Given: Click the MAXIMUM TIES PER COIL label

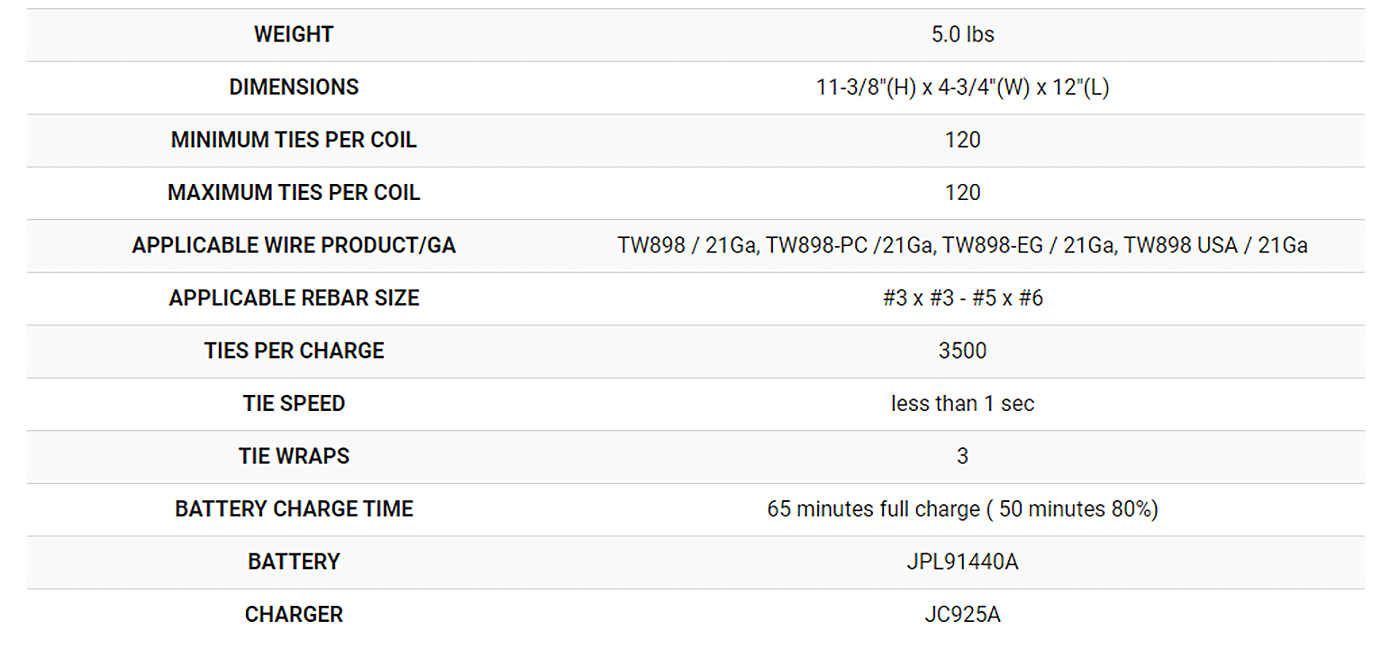Looking at the screenshot, I should click(x=293, y=192).
